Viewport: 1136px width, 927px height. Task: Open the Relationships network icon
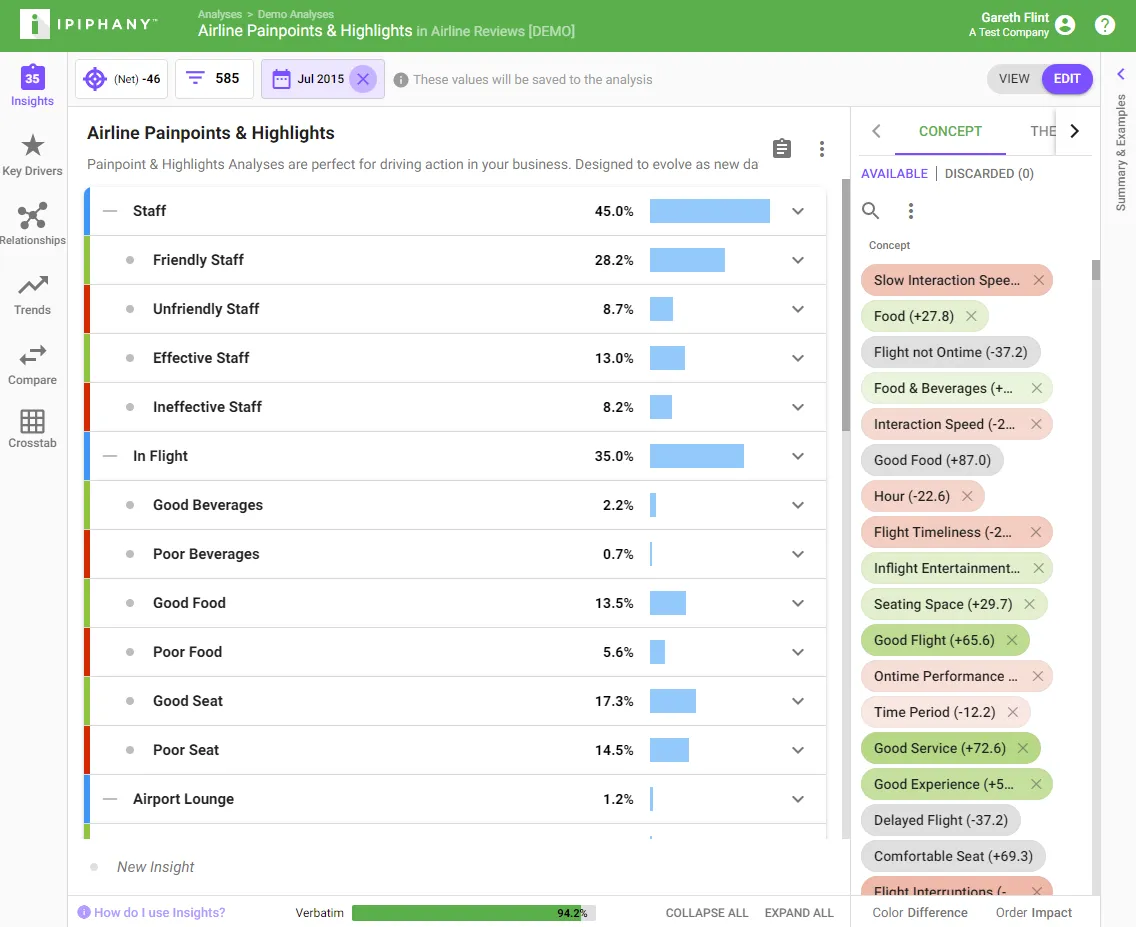(33, 216)
